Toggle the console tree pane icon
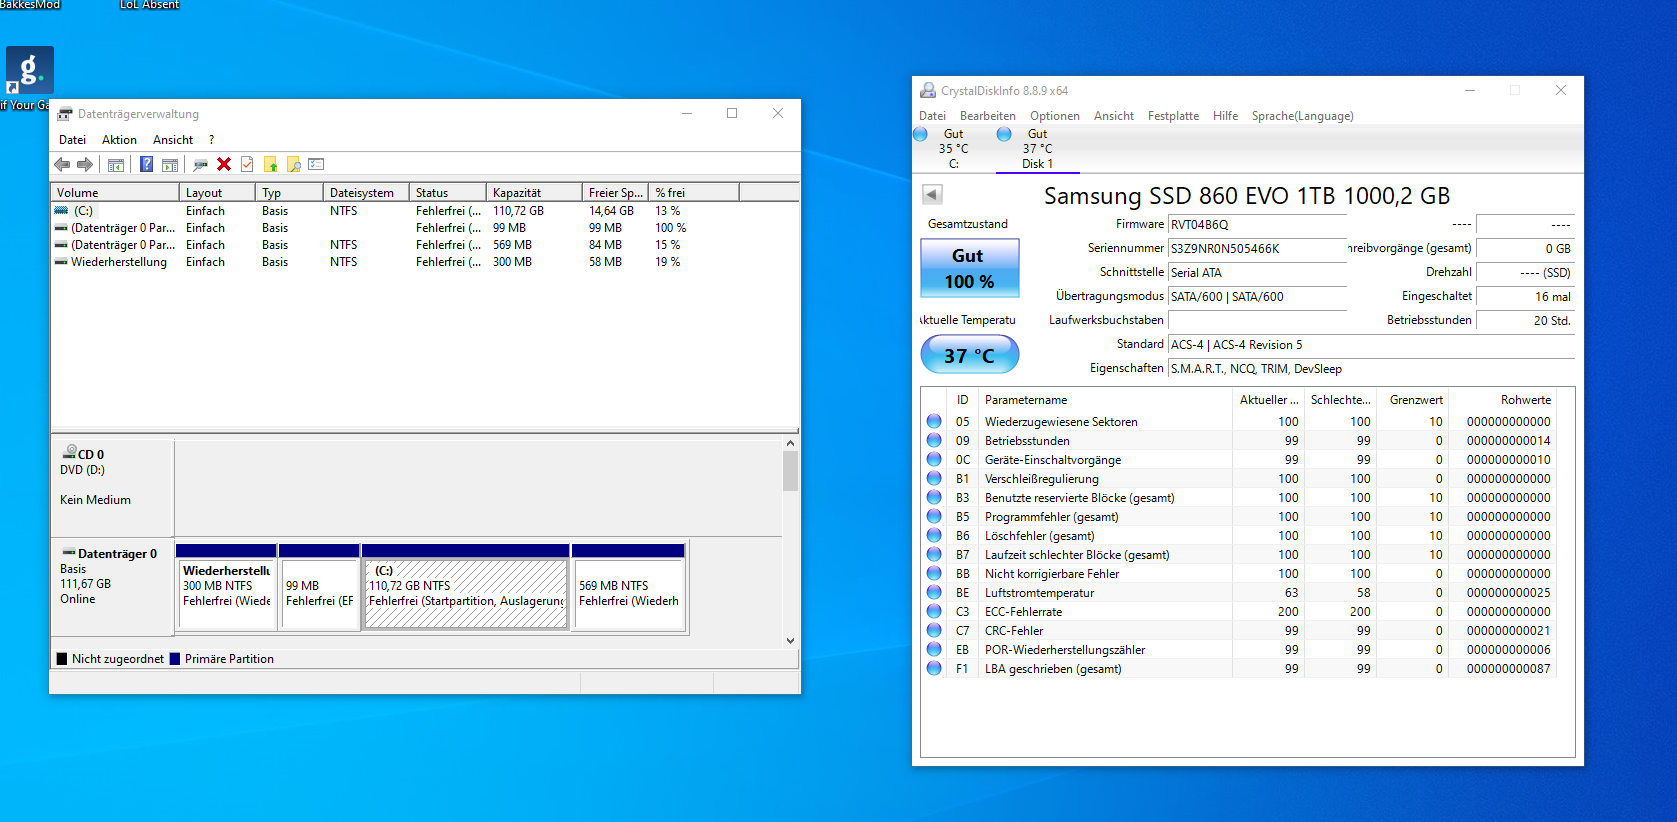Screen dimensions: 1677x822 point(116,165)
